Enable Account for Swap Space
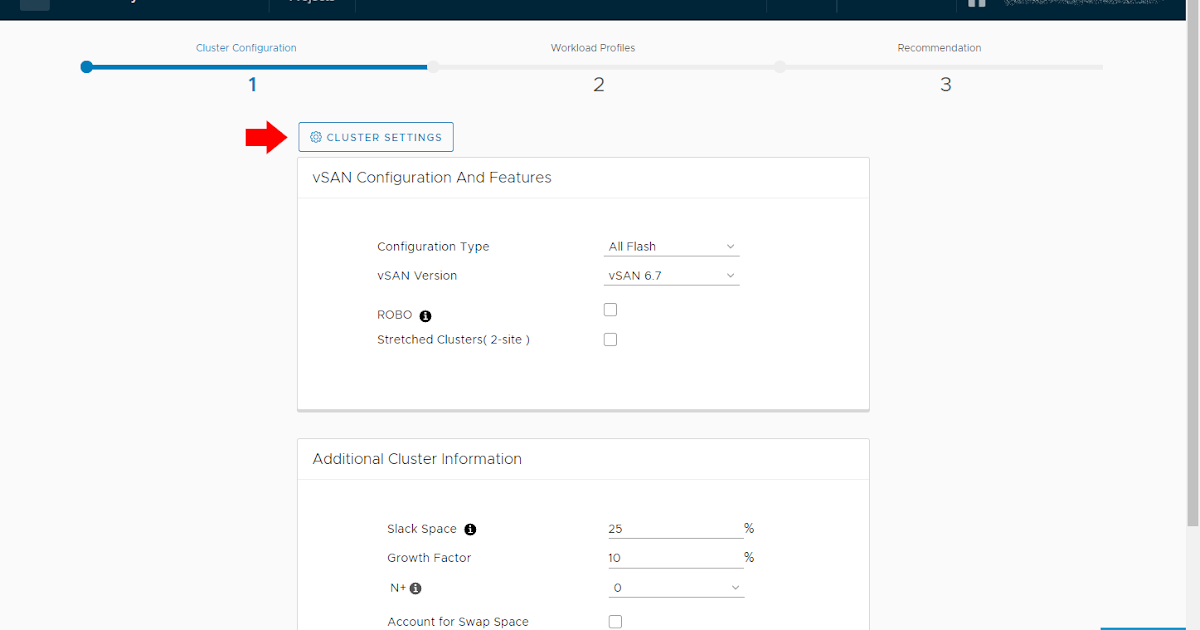 tap(615, 621)
